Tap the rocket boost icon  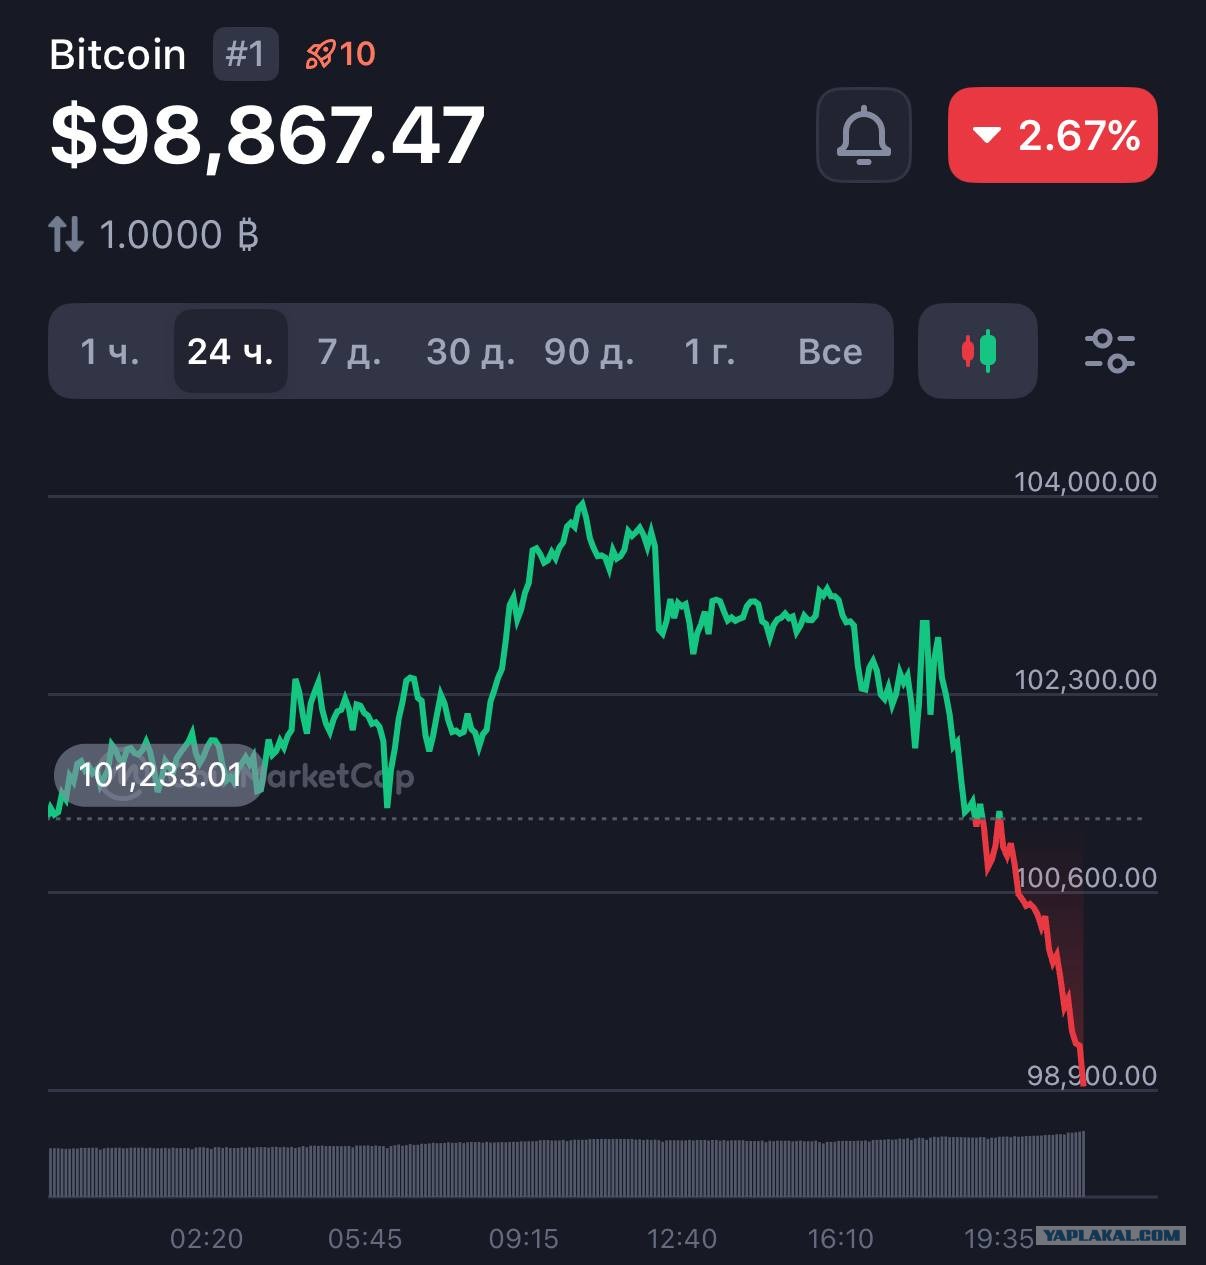[320, 54]
